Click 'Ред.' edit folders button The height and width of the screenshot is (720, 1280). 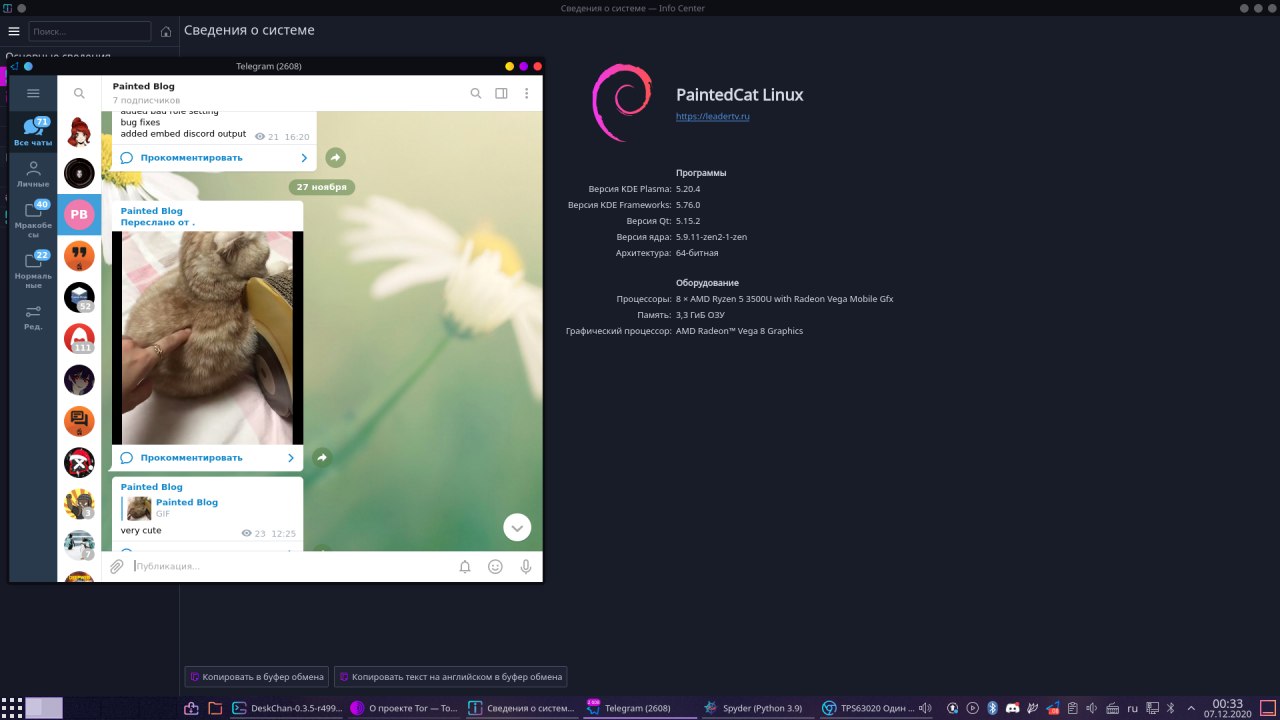point(33,317)
